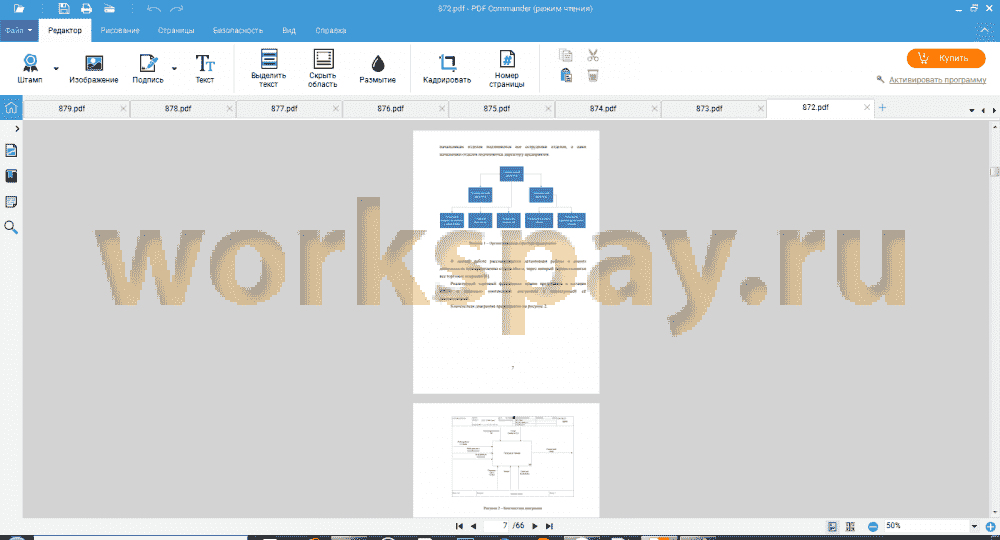Open bookmarks panel in left sidebar
1000x540 pixels.
click(11, 176)
